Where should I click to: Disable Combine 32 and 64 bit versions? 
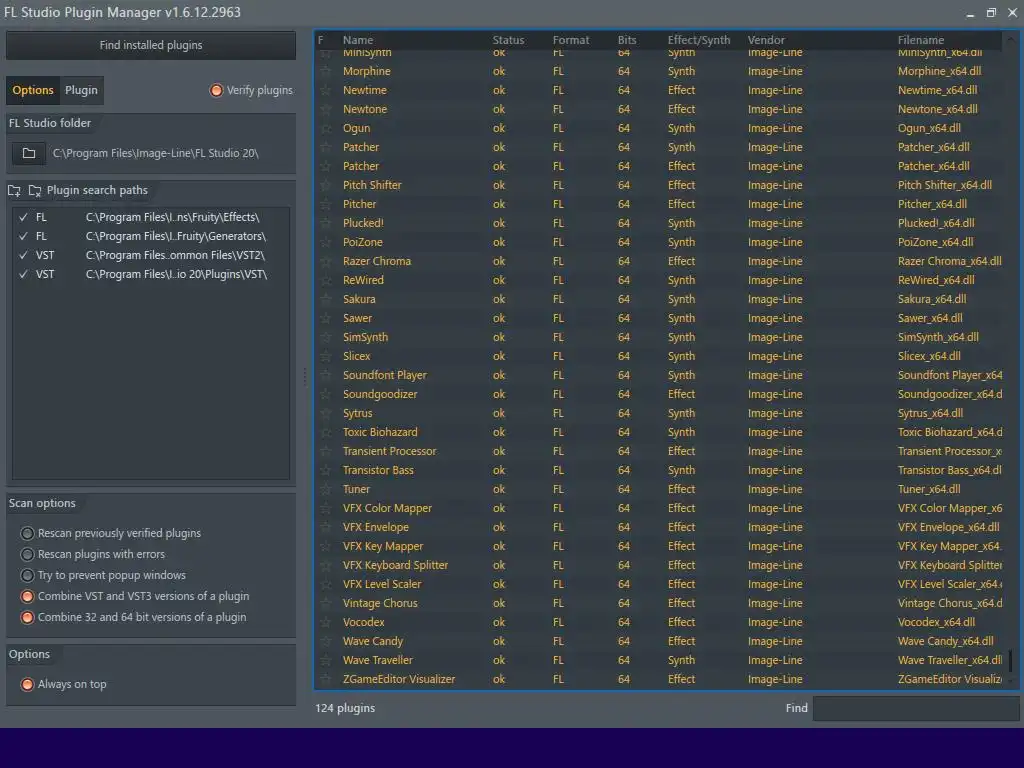pos(27,617)
